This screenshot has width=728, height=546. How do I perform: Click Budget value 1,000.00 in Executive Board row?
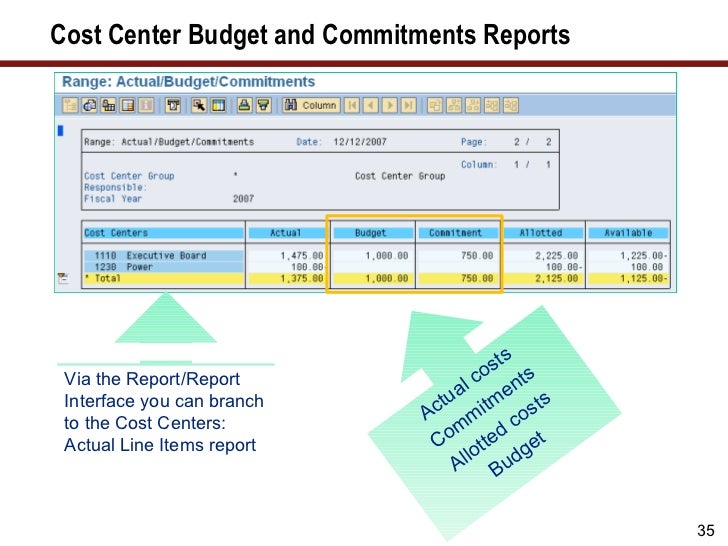pyautogui.click(x=387, y=255)
